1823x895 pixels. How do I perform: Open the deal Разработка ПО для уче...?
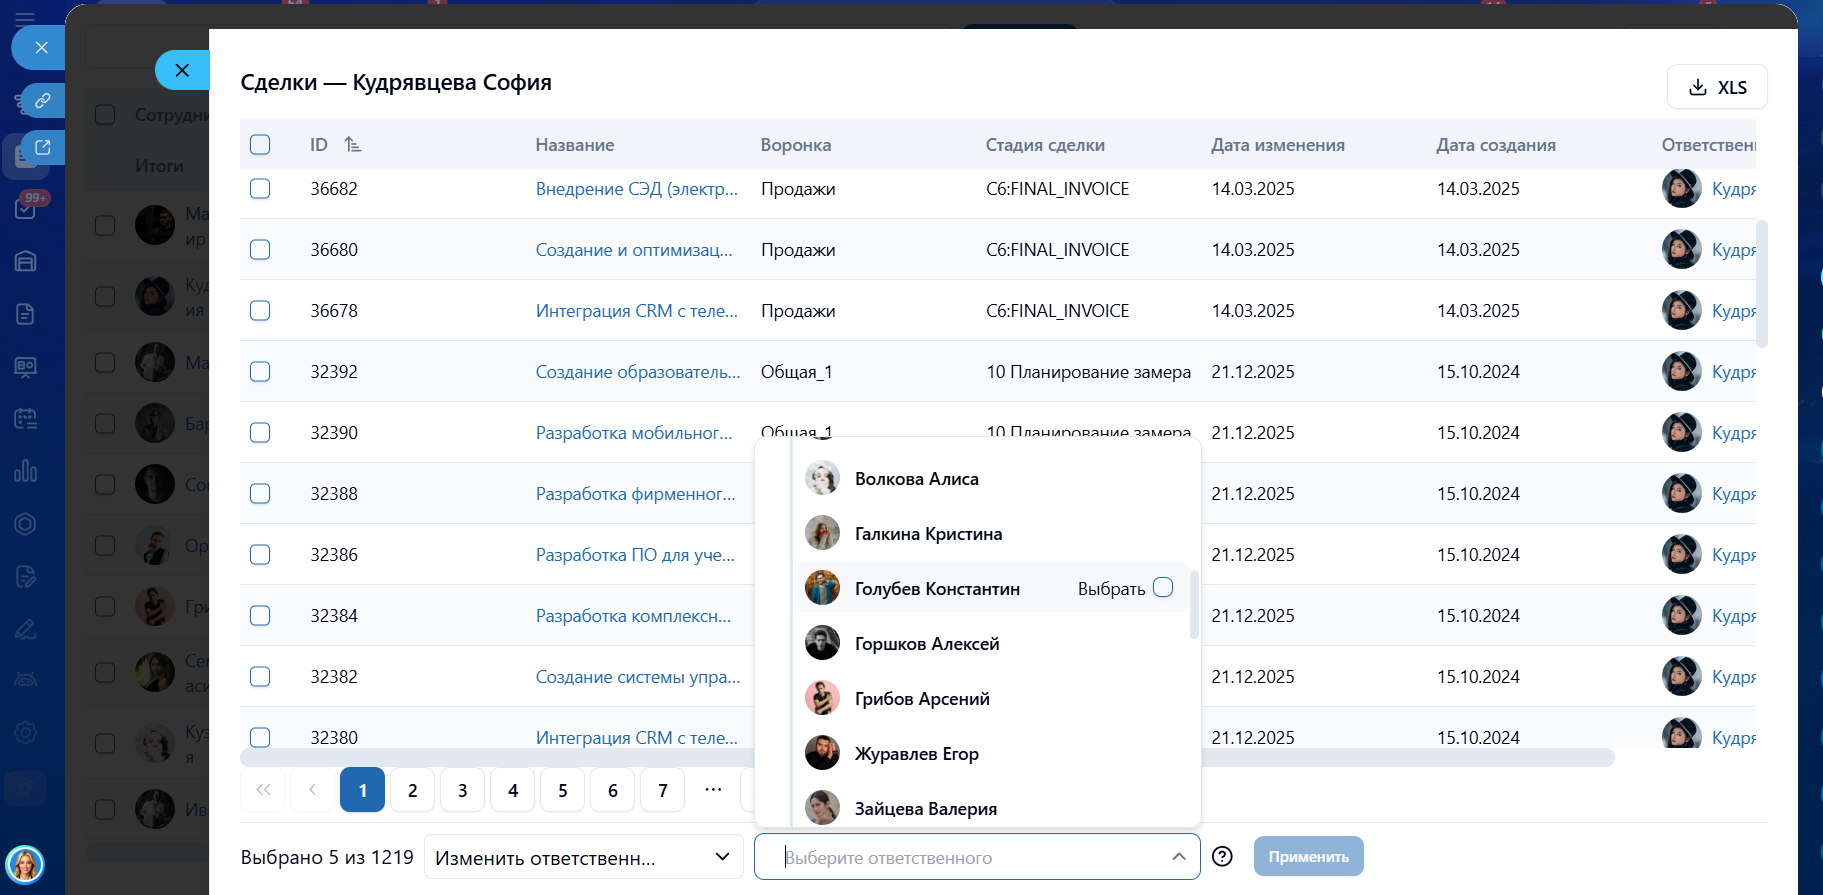[x=636, y=555]
